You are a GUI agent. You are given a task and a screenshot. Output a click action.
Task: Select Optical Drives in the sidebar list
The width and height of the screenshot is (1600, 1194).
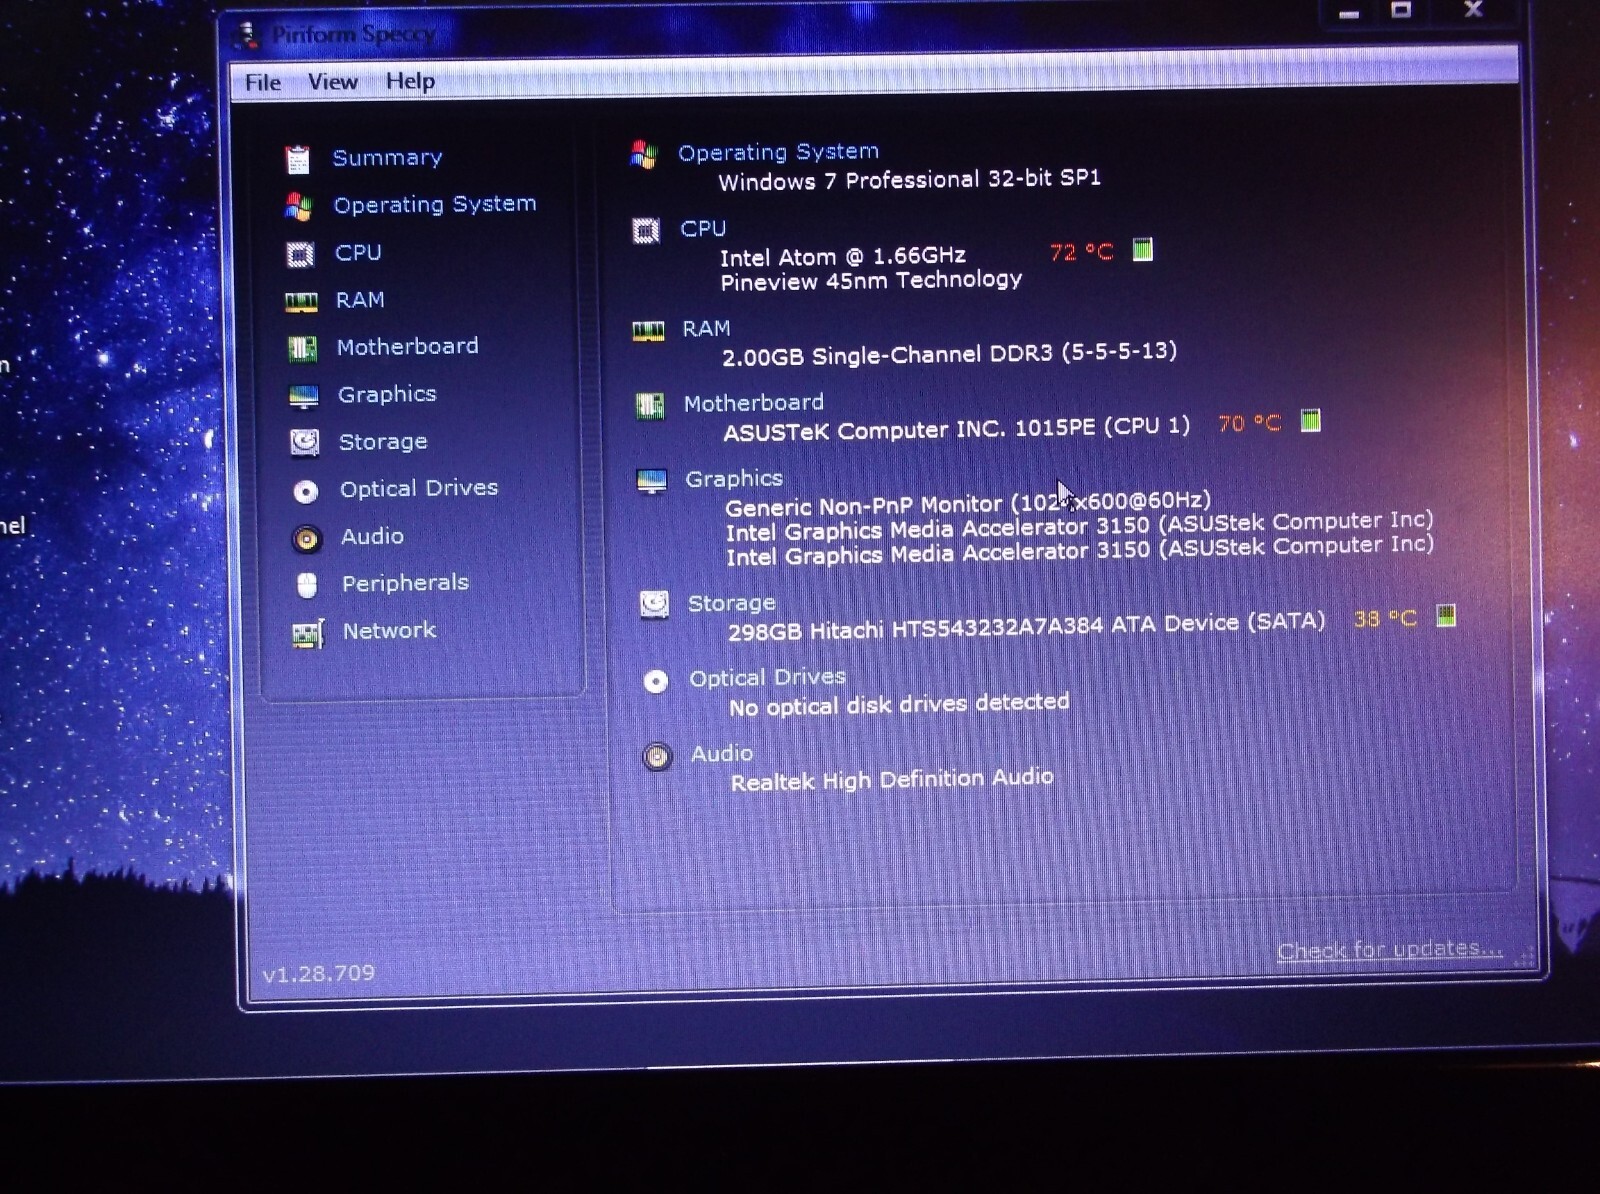419,488
